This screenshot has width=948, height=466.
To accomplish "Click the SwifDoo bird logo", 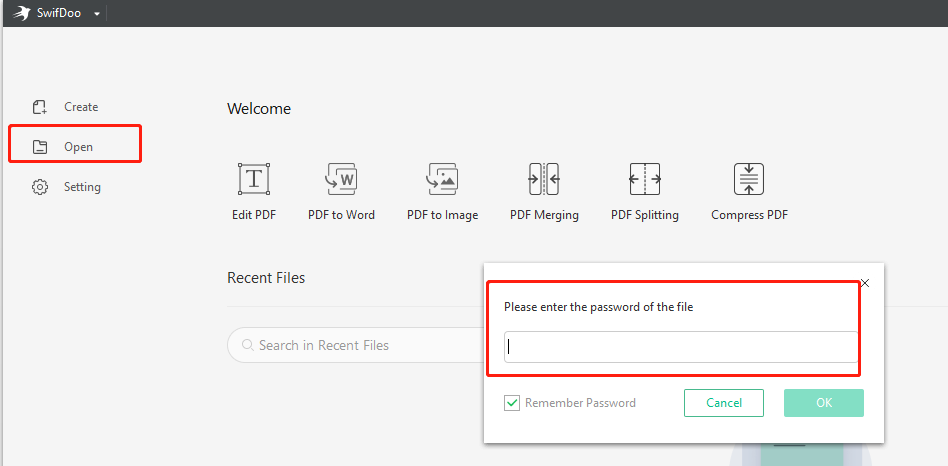I will (22, 13).
